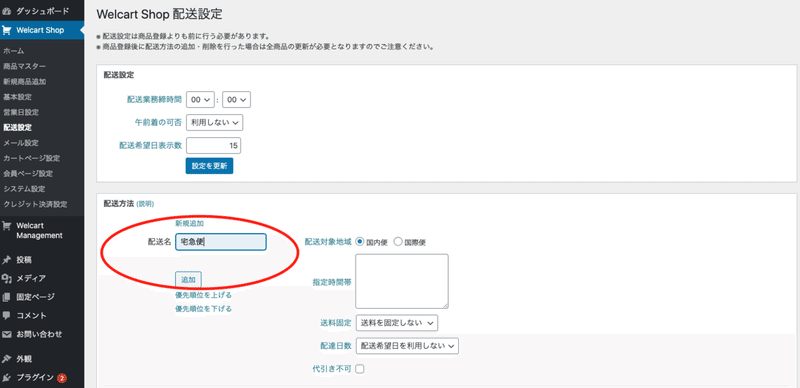Click the 午前着の可否 label
Image resolution: width=800 pixels, height=388 pixels.
(x=158, y=123)
